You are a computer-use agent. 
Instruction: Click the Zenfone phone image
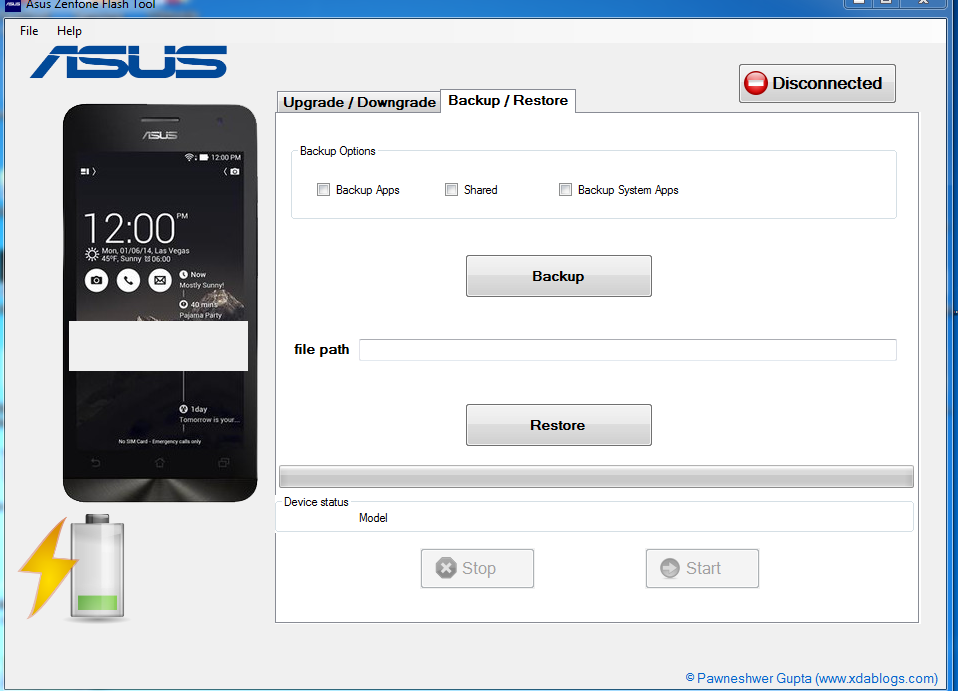tap(160, 303)
